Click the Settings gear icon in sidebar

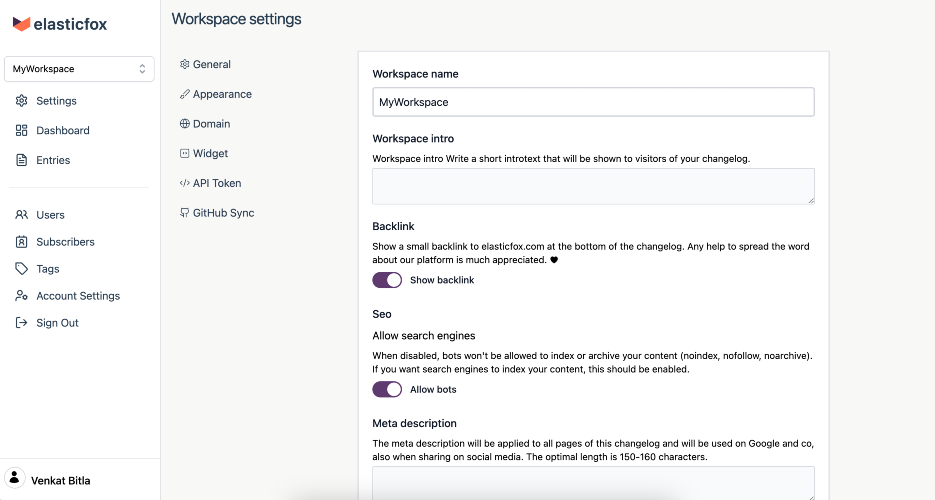21,101
